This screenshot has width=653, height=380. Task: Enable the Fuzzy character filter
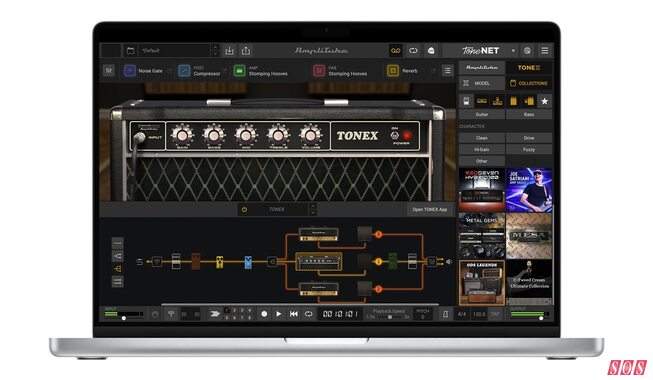click(529, 149)
